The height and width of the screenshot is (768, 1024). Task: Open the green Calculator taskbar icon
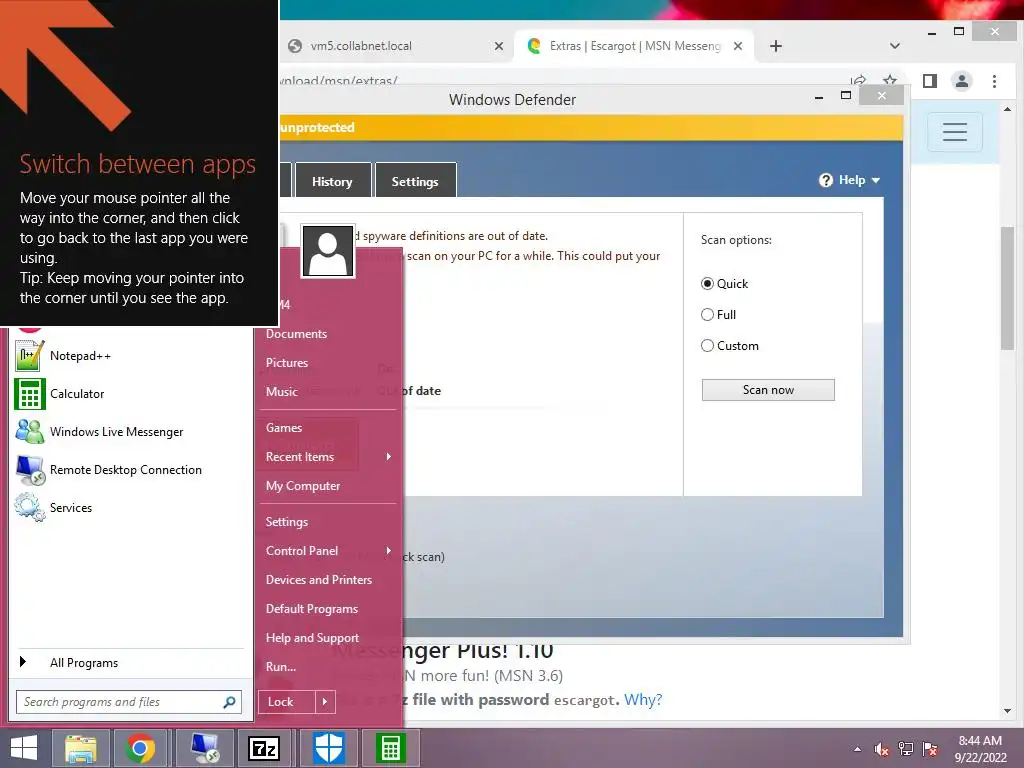click(390, 748)
